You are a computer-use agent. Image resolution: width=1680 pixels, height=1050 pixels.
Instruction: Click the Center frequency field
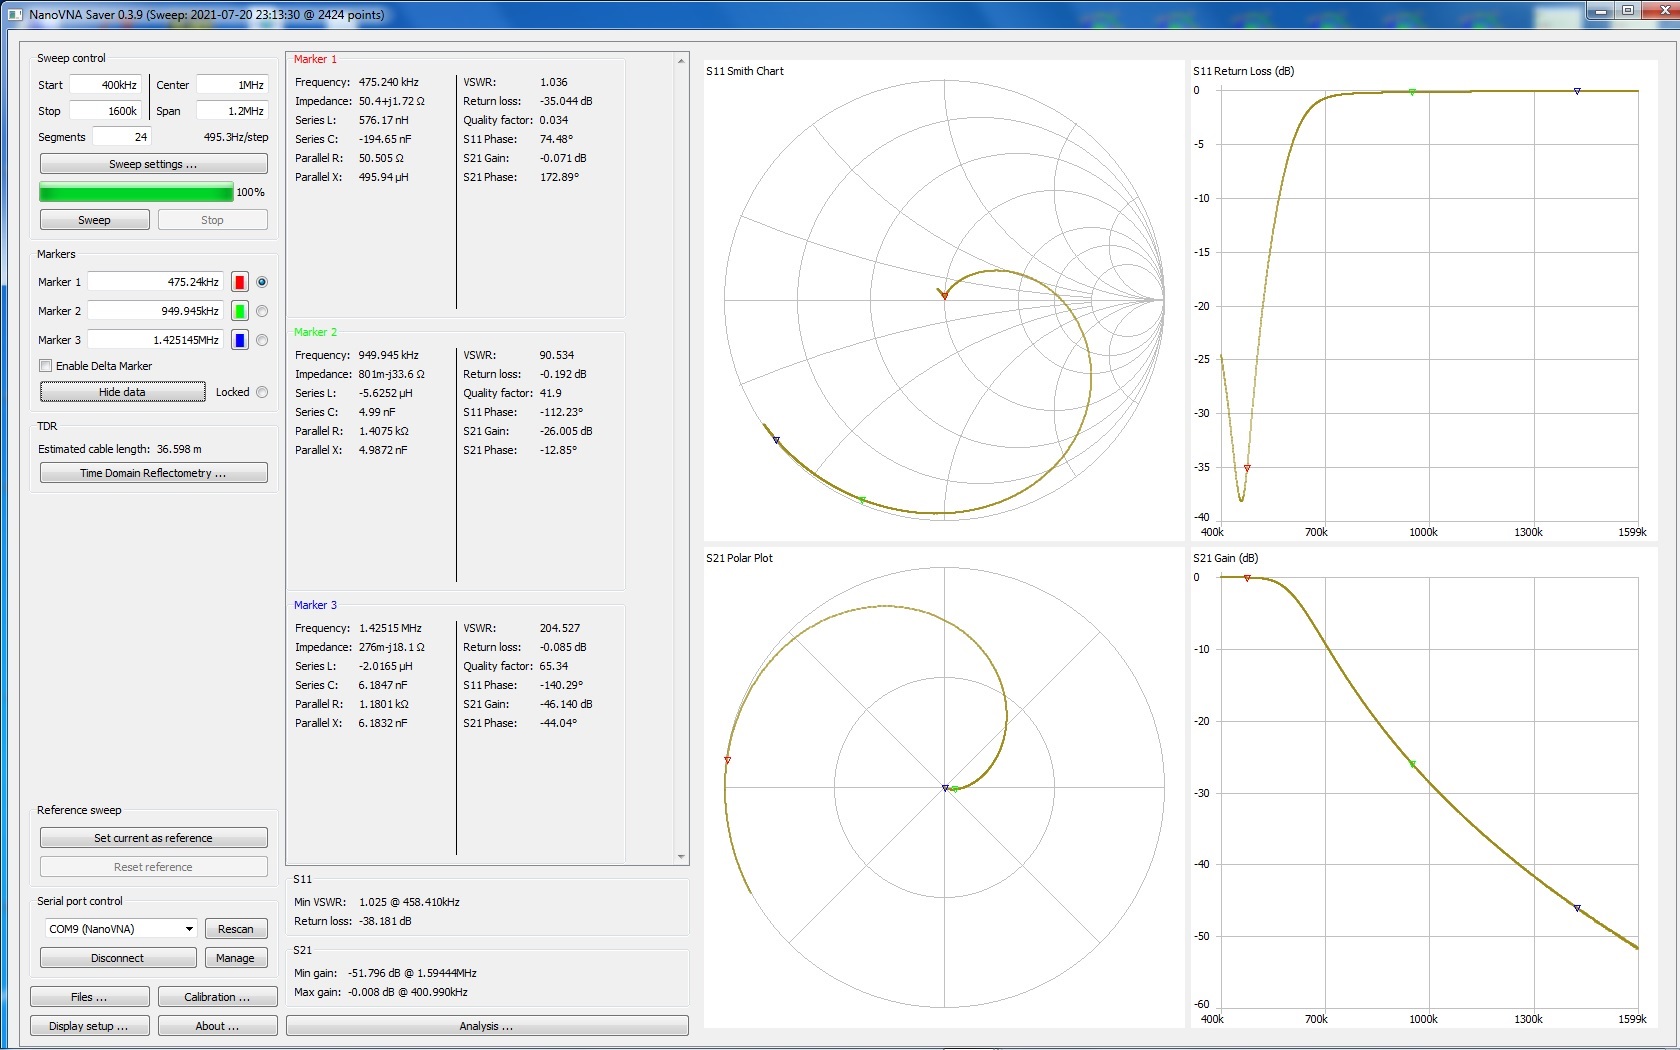[x=232, y=85]
